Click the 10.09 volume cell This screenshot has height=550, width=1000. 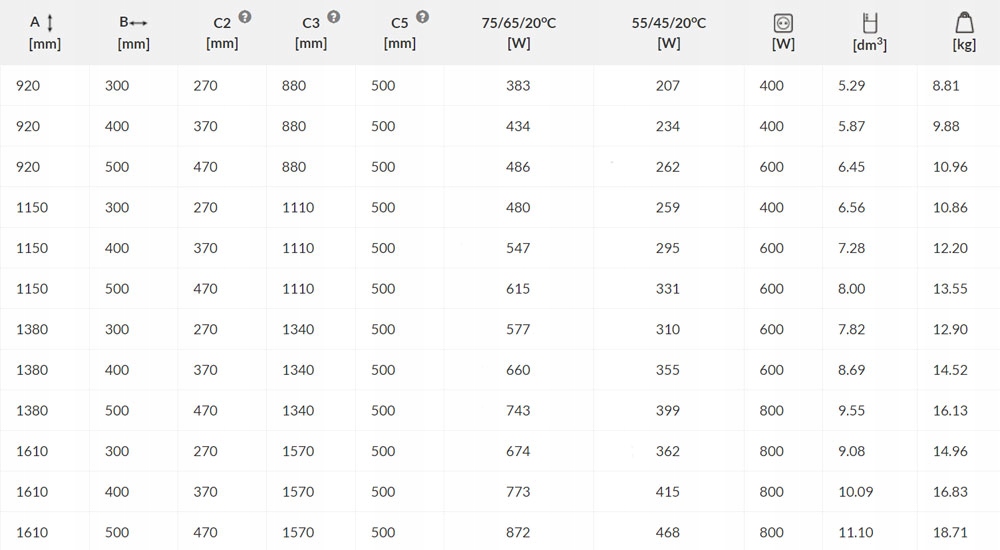[x=855, y=492]
